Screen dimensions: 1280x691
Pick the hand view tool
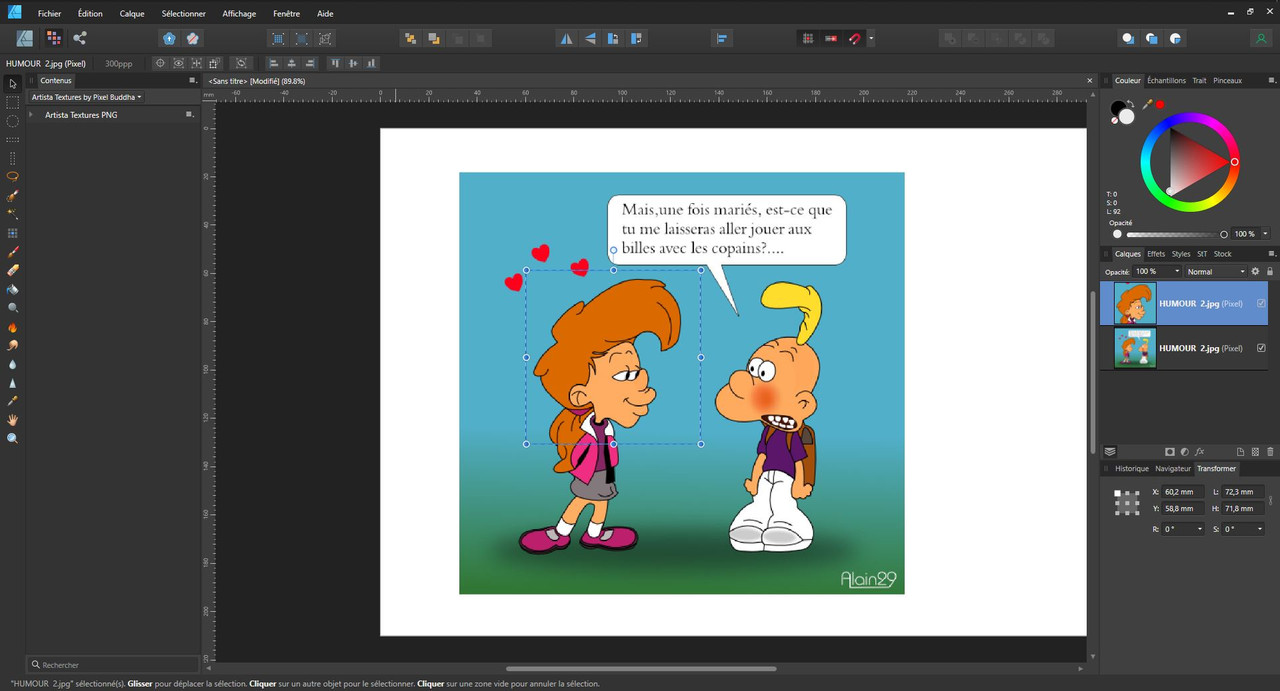(x=13, y=420)
